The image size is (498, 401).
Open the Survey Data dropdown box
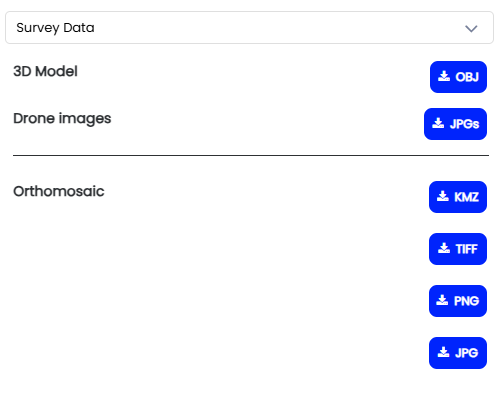[249, 28]
